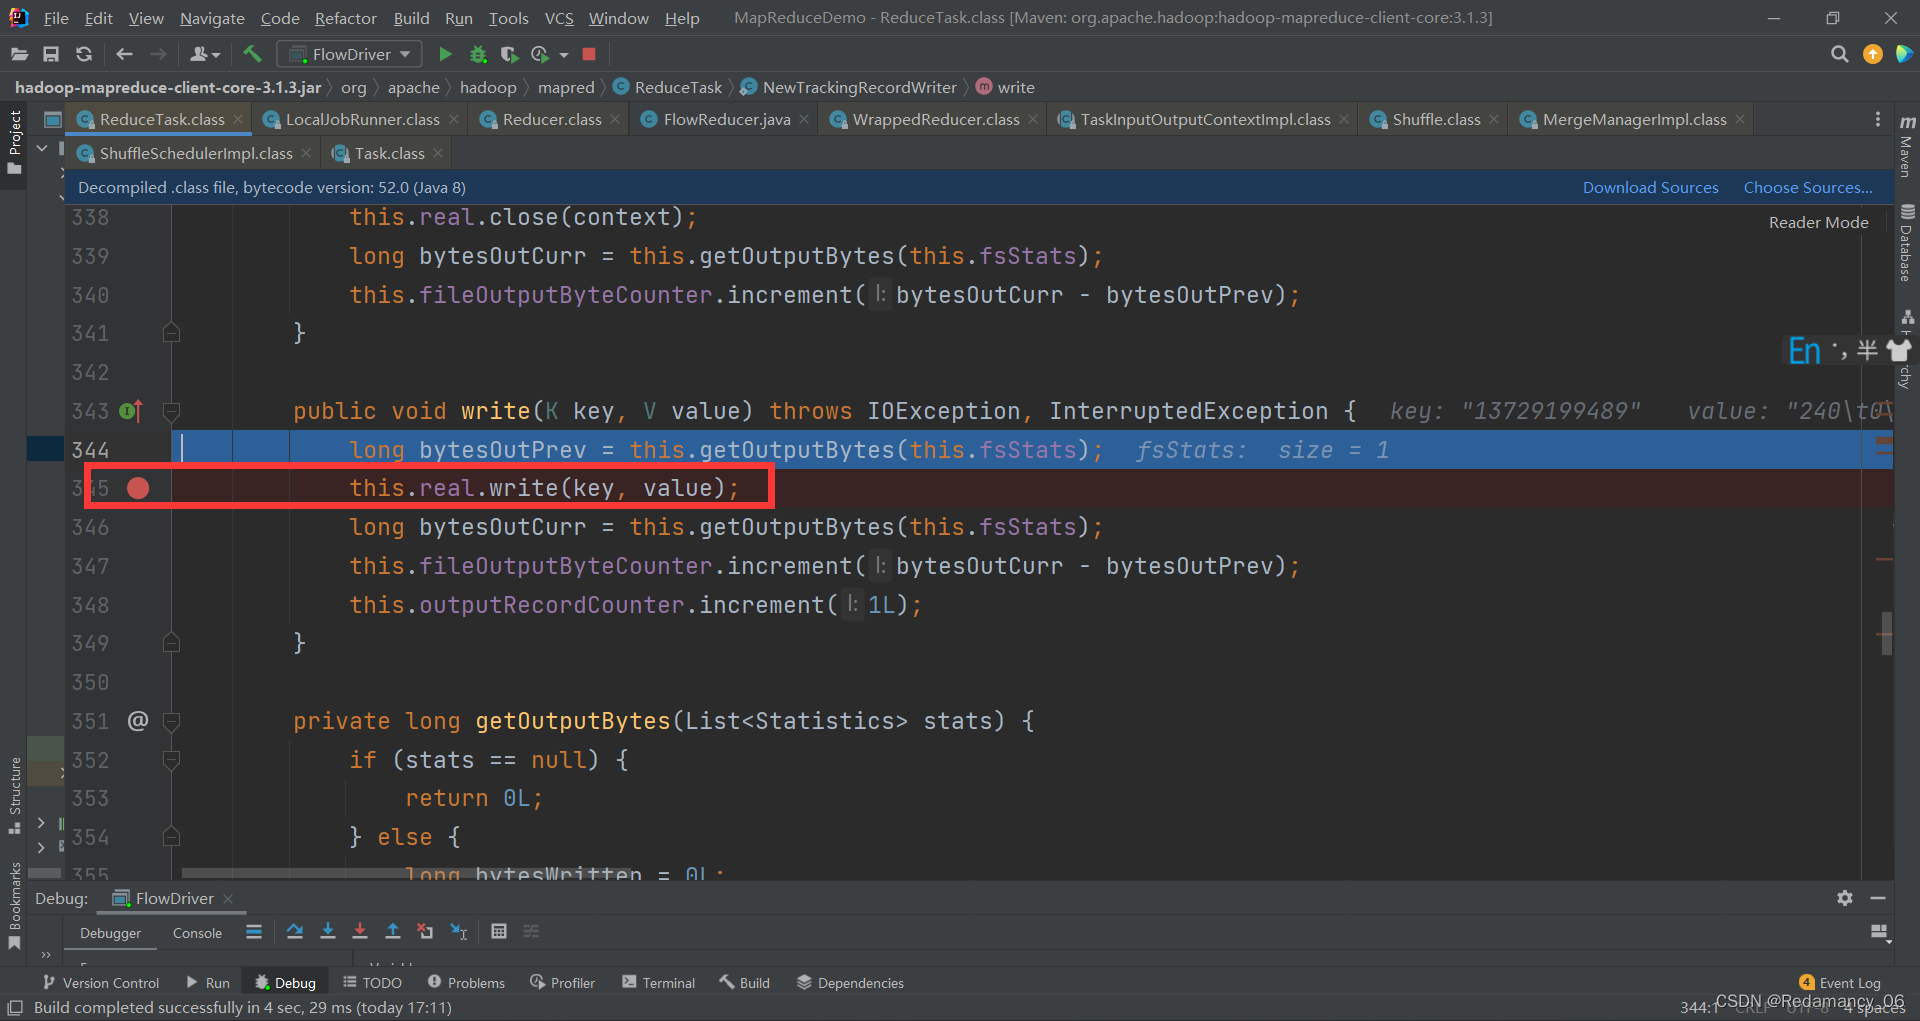This screenshot has height=1021, width=1920.
Task: Open the VCS menu
Action: point(559,18)
